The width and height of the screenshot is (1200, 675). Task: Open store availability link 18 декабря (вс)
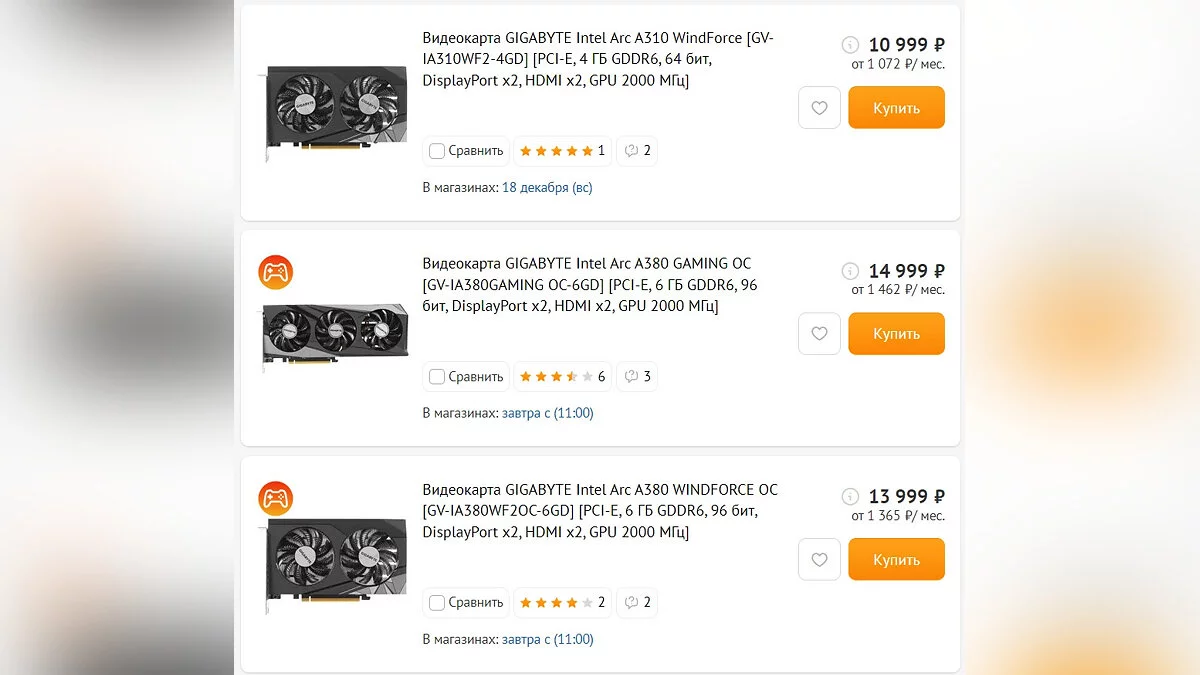pyautogui.click(x=547, y=188)
